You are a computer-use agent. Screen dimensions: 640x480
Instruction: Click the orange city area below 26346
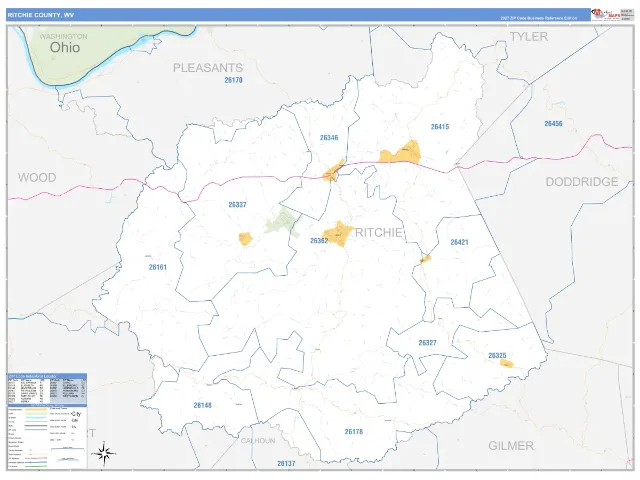tap(333, 171)
